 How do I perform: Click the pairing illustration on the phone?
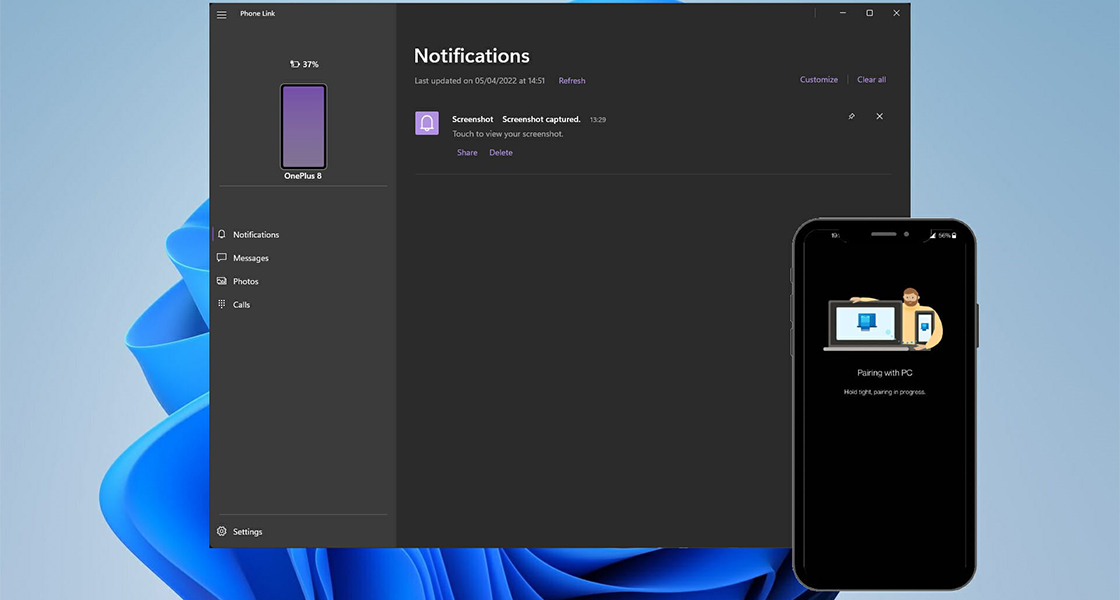click(x=884, y=319)
